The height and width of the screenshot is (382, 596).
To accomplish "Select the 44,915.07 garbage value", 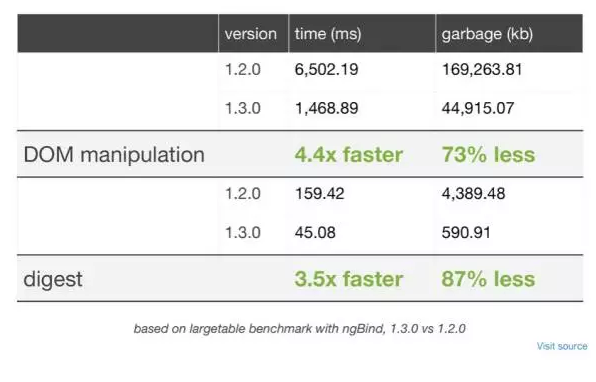I will point(478,108).
